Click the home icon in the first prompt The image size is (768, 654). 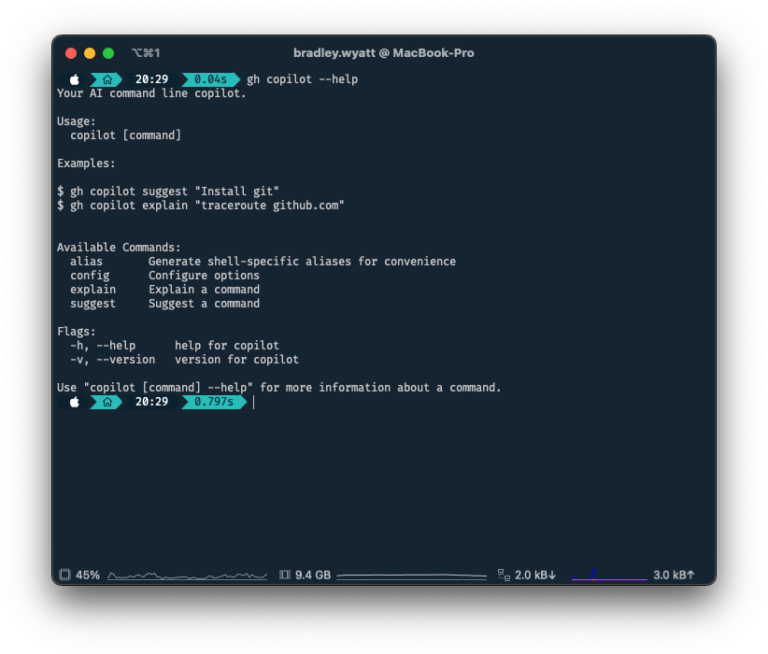(107, 79)
